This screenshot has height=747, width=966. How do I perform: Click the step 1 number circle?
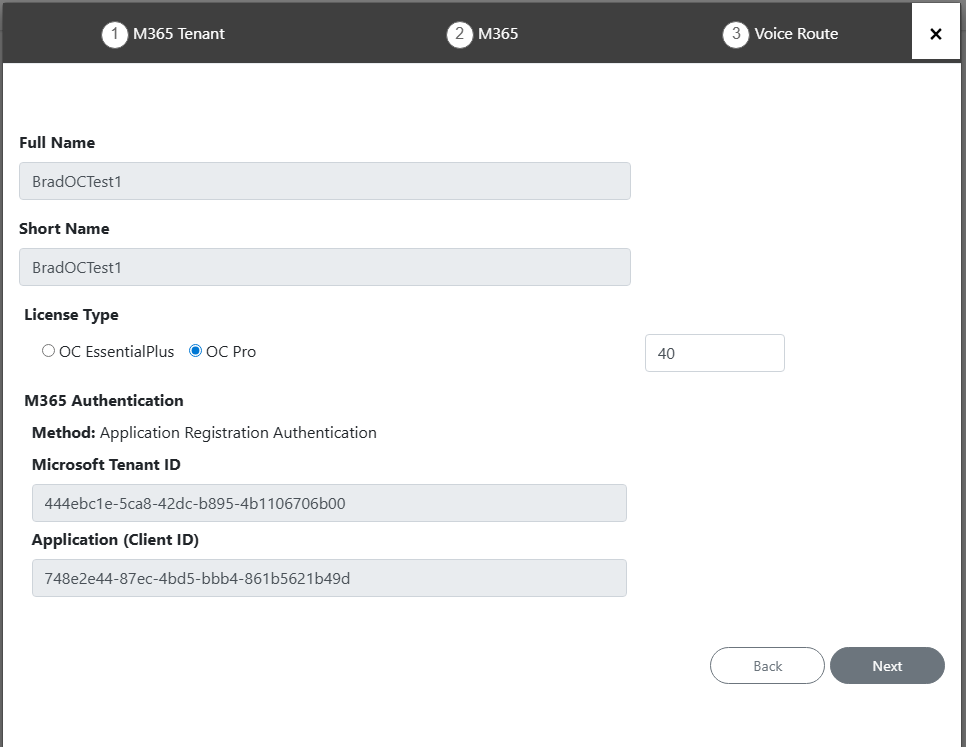[115, 35]
